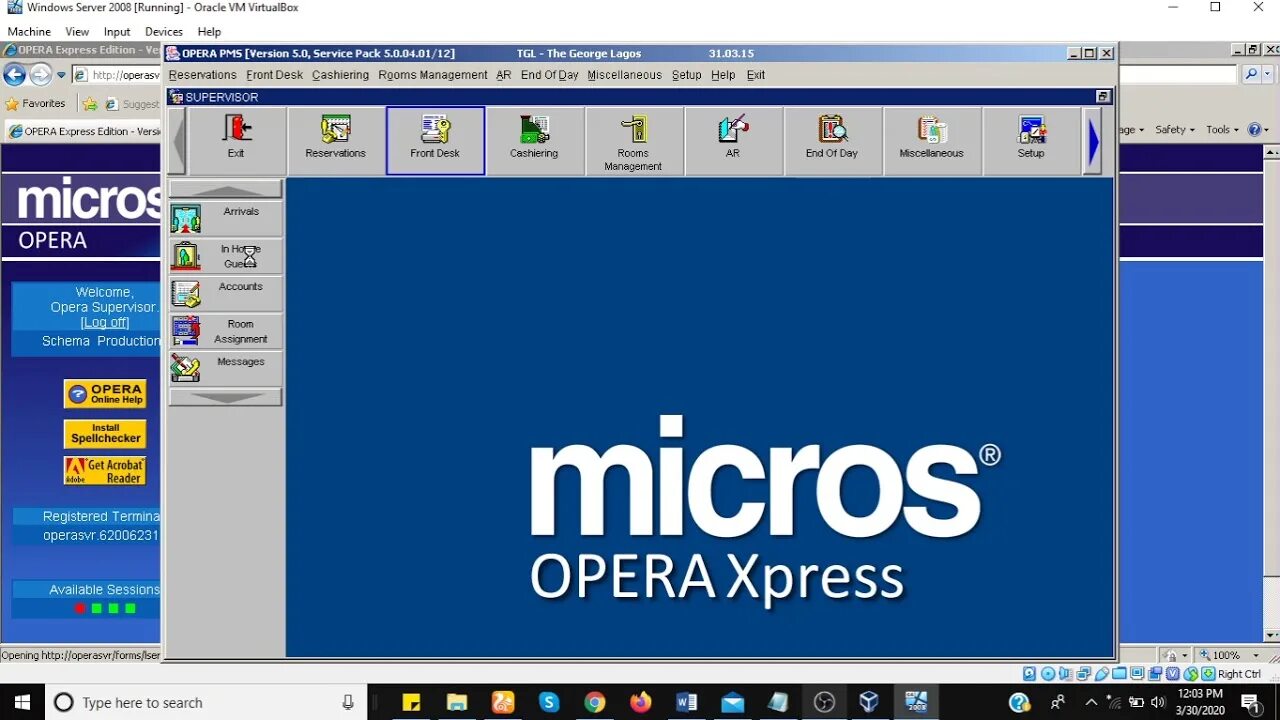Image resolution: width=1280 pixels, height=720 pixels.
Task: Open the Setup menu in OPERA
Action: pos(686,75)
